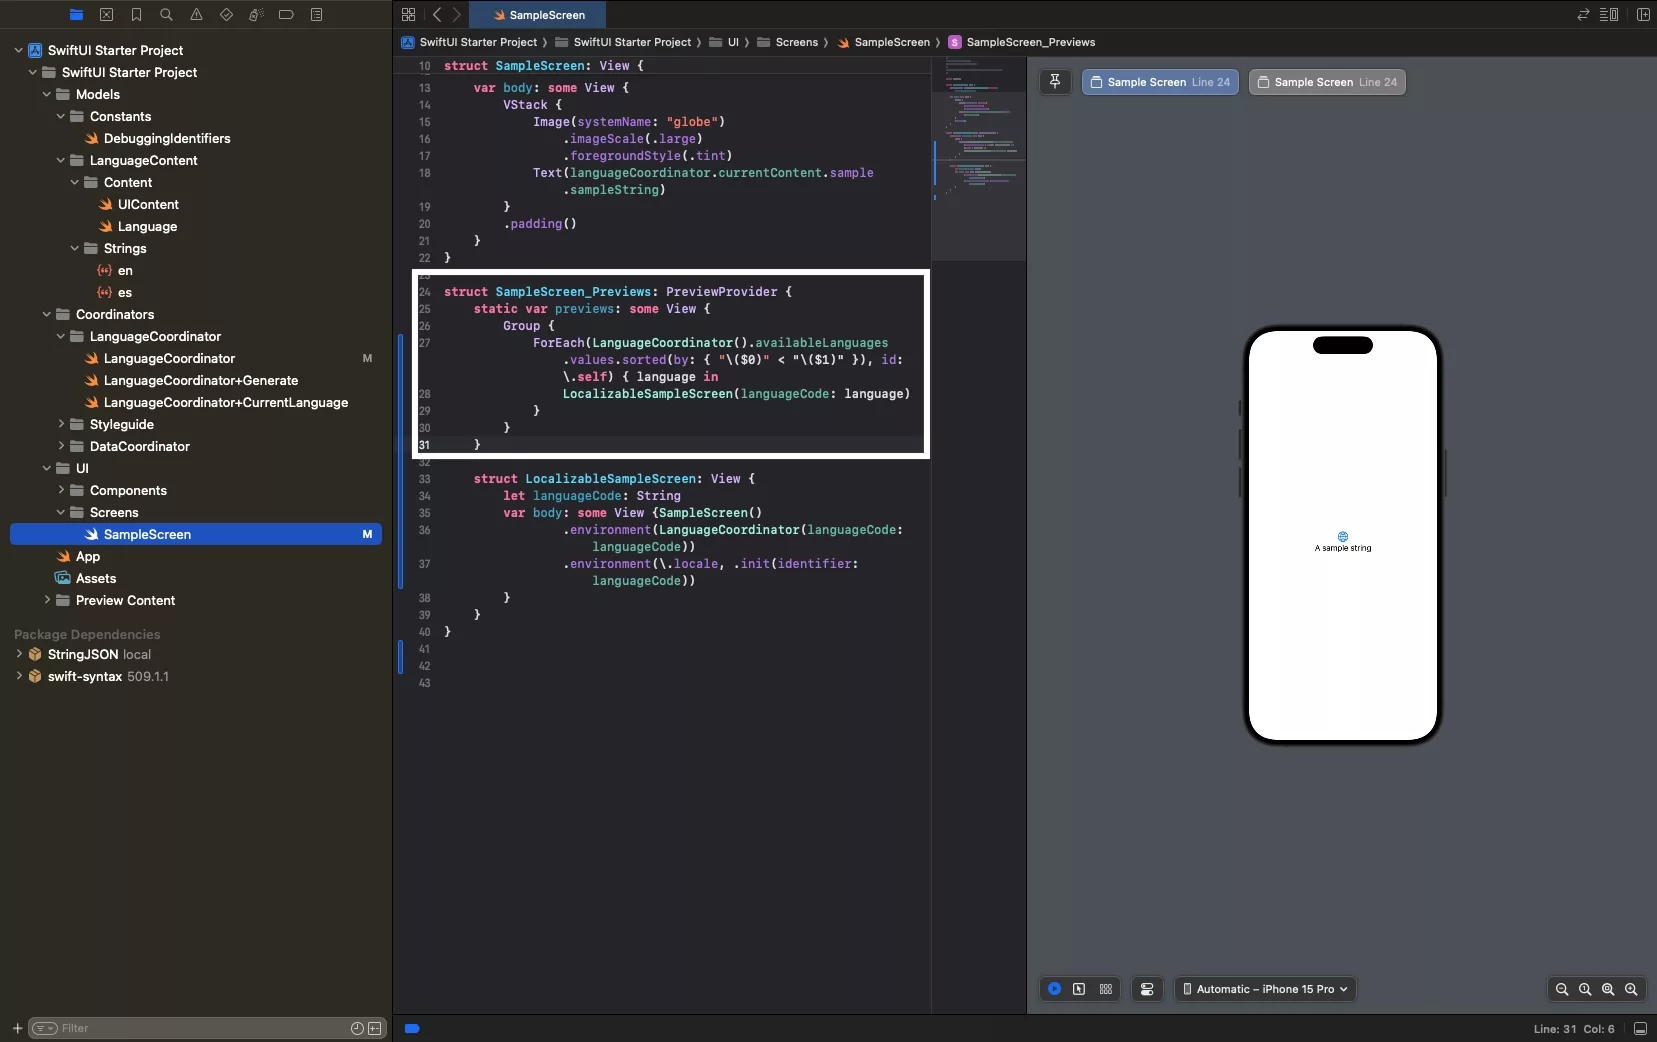Open the Test navigator diamond icon
Screen dimensions: 1657x1042
[x=226, y=14]
